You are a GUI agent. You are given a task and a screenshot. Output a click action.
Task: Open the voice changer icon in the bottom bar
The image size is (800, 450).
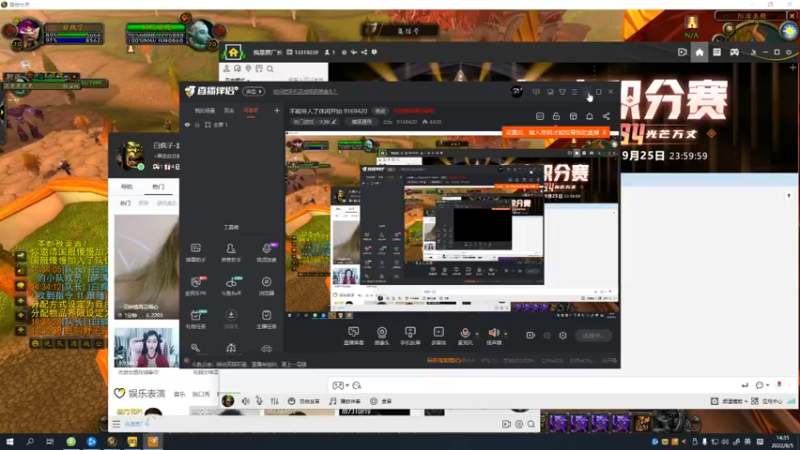click(259, 401)
